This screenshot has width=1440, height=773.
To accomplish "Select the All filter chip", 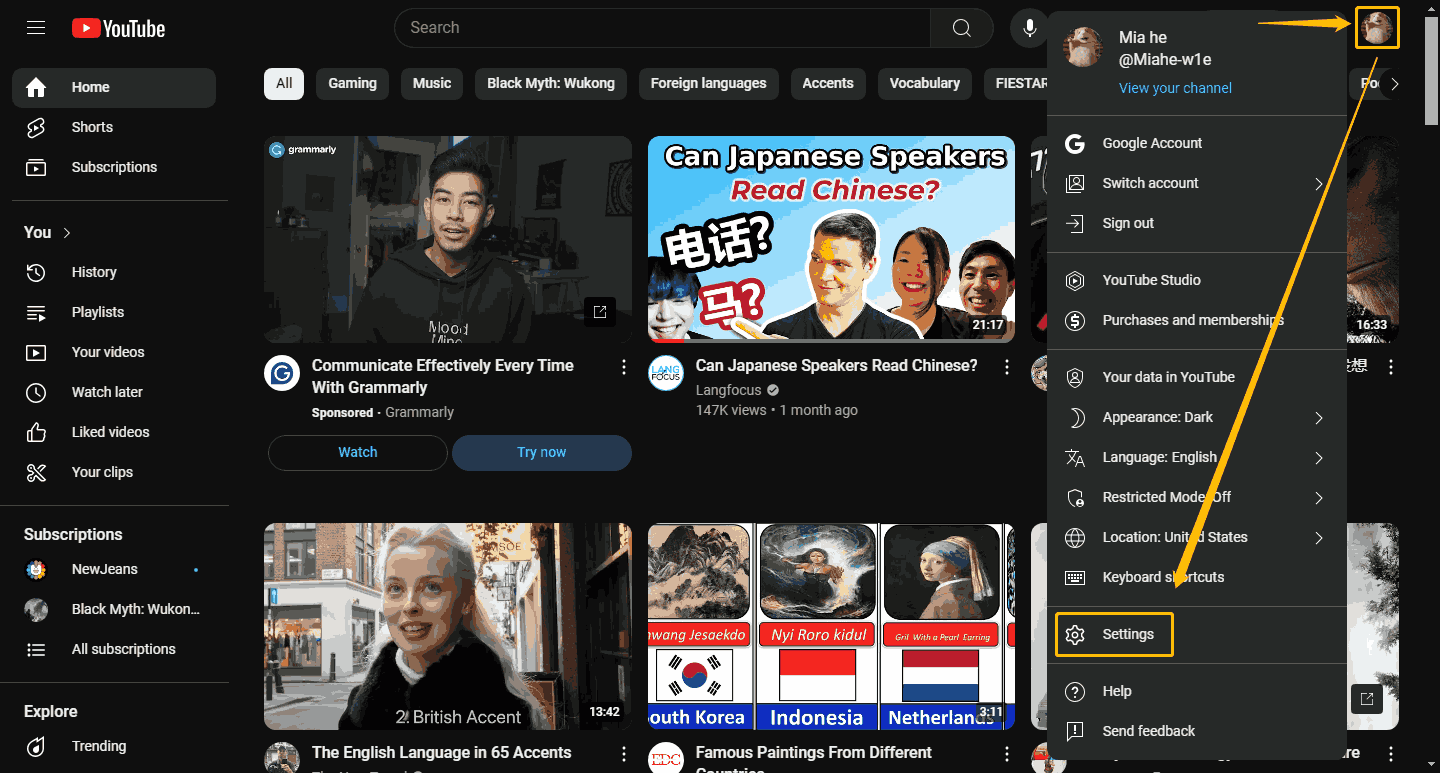I will click(x=284, y=84).
